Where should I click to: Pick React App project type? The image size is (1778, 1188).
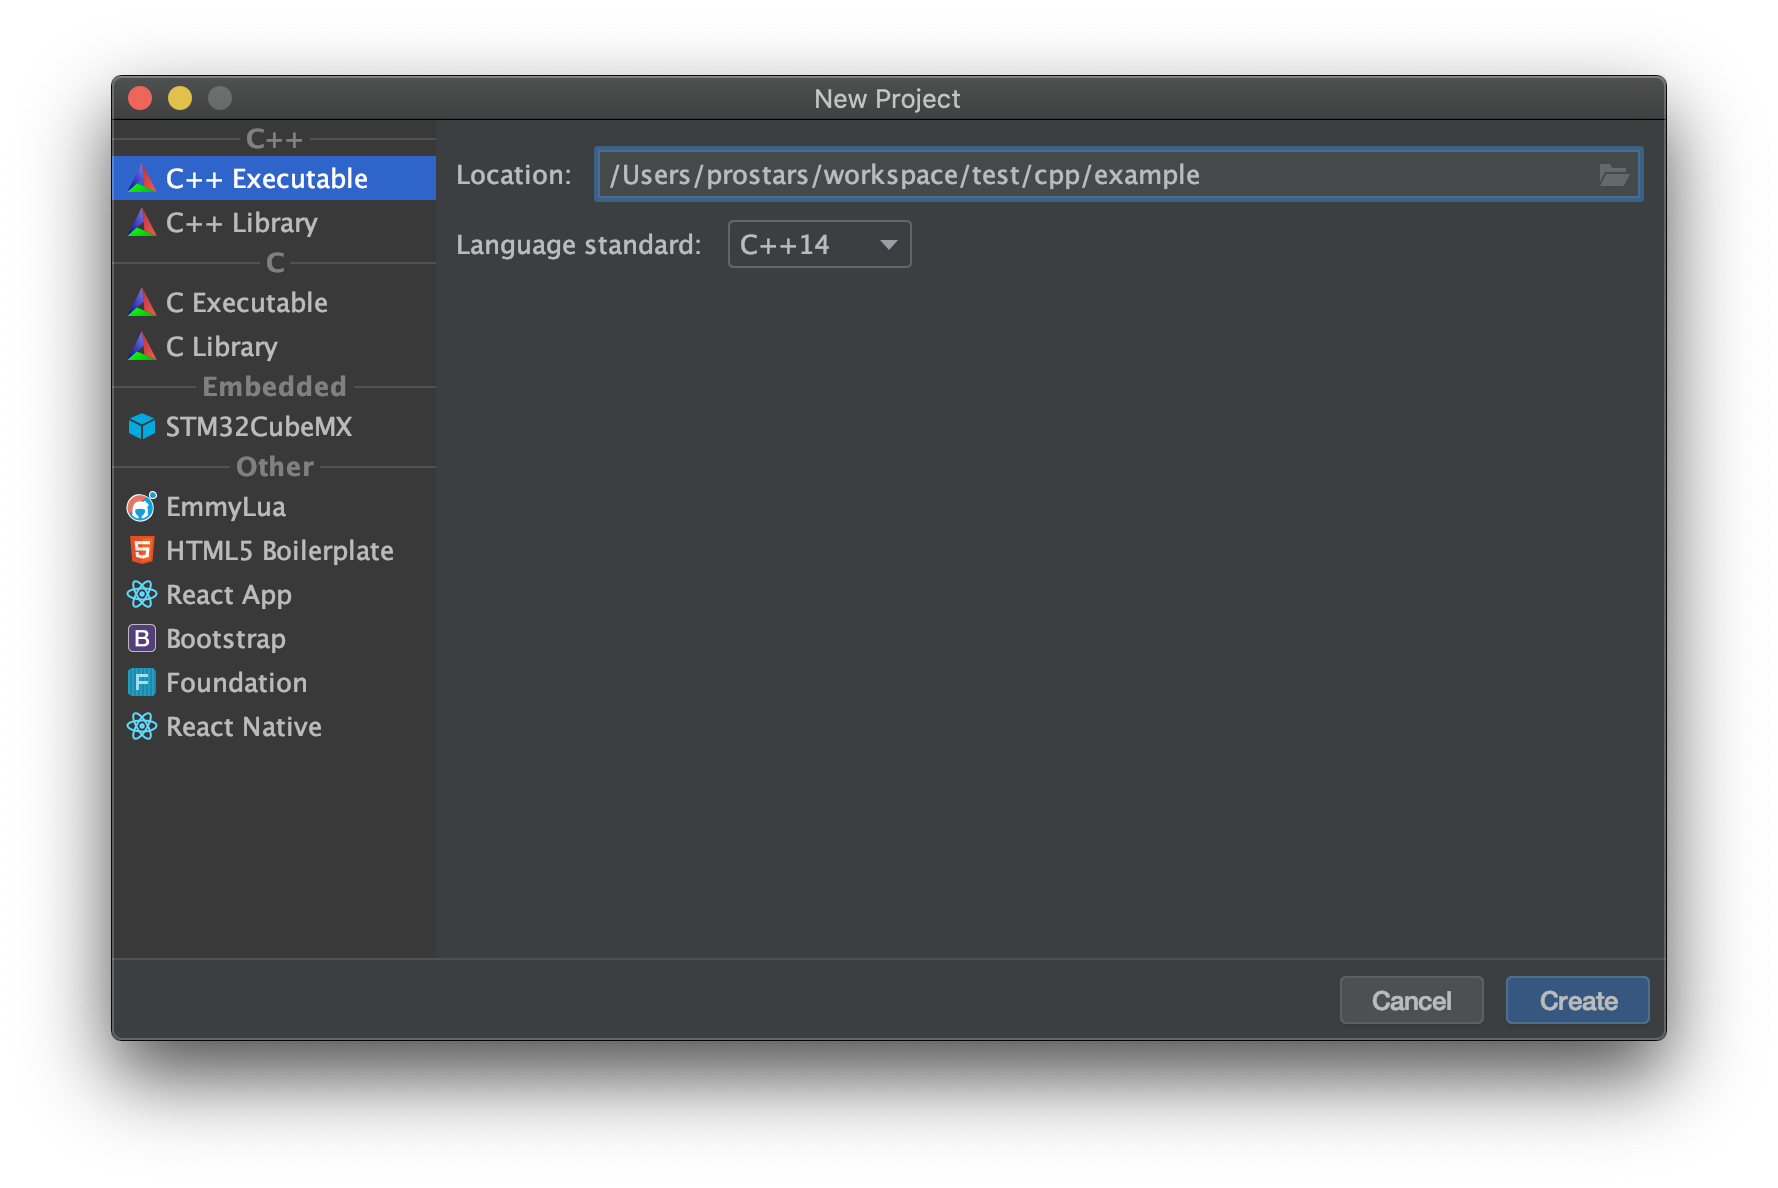coord(274,595)
